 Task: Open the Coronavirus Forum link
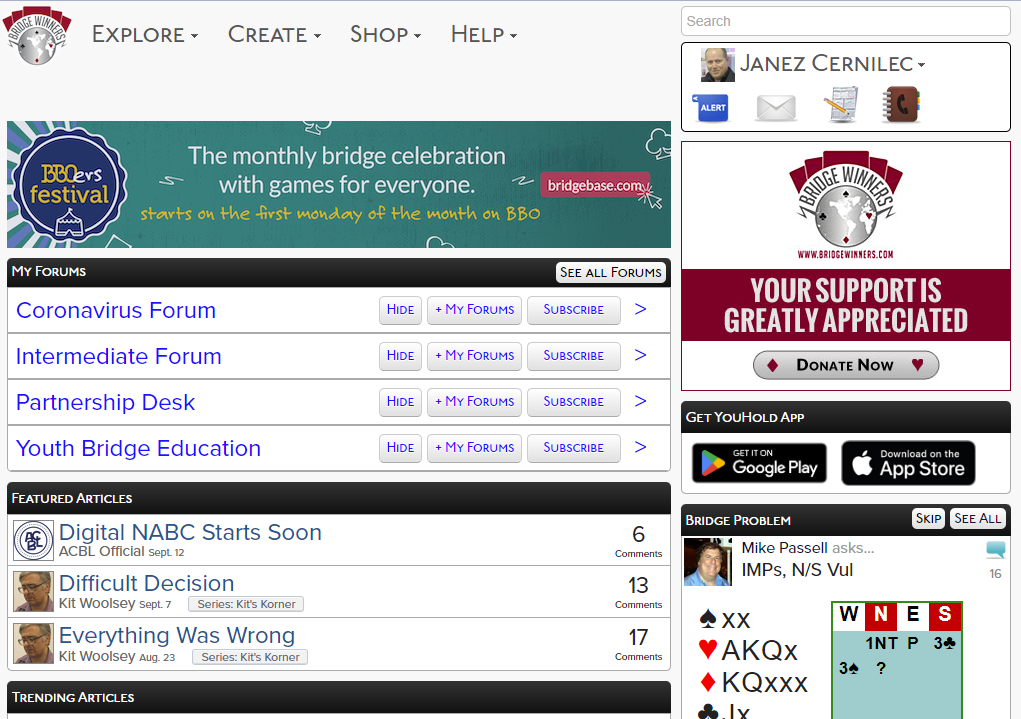pyautogui.click(x=116, y=310)
